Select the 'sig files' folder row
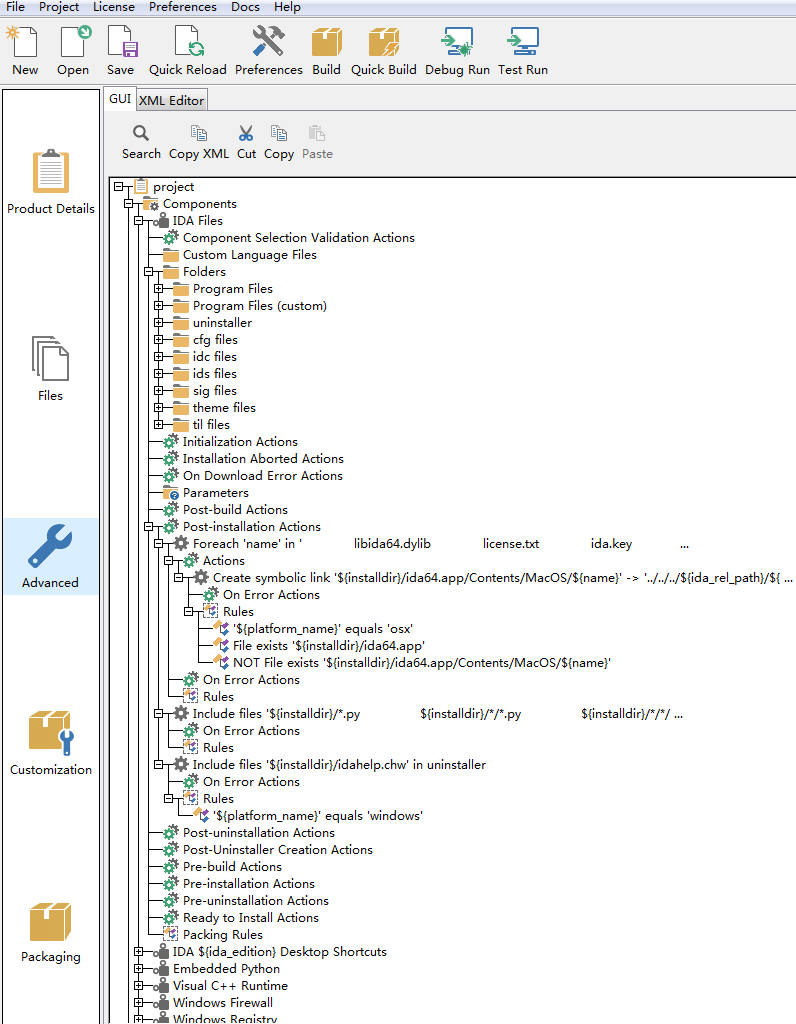 pos(214,391)
